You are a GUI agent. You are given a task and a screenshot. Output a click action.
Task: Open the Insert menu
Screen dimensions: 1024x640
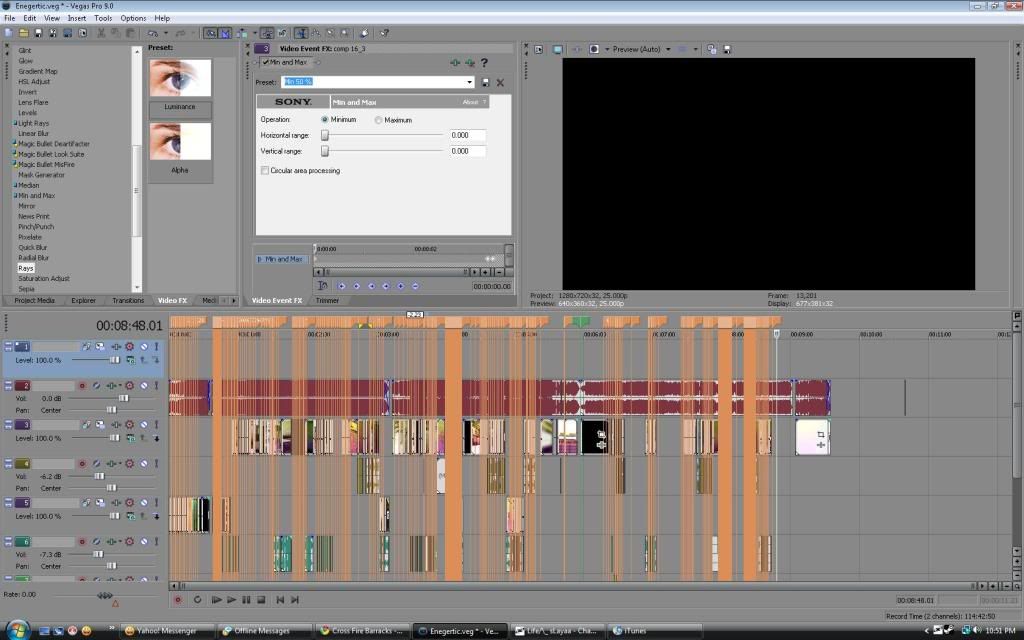pos(76,18)
